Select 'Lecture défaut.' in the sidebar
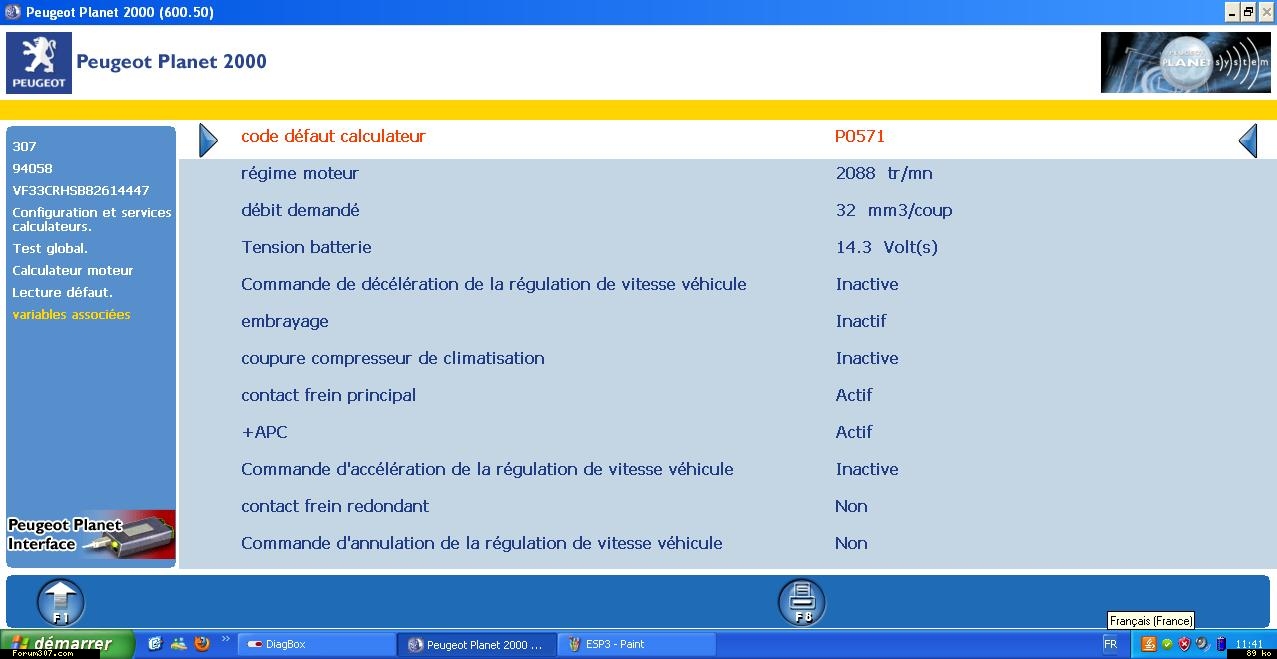Viewport: 1277px width, 659px height. (x=62, y=292)
